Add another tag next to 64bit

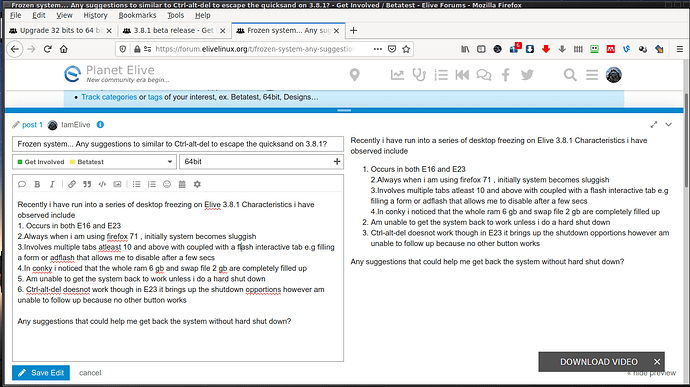(337, 162)
